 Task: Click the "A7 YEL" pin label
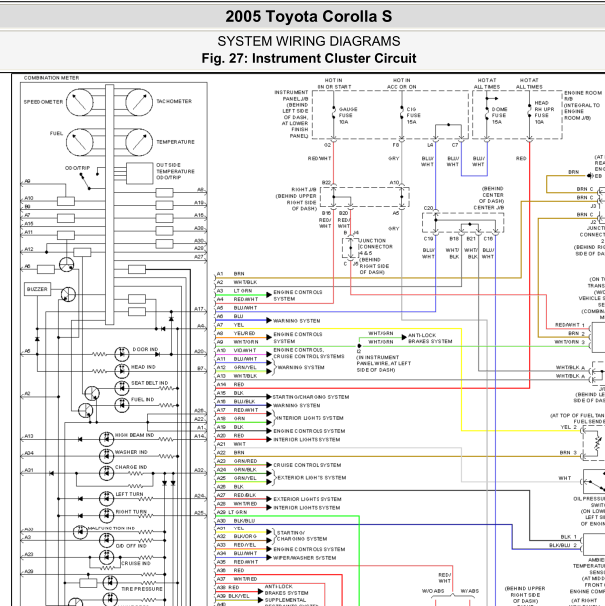coord(230,325)
